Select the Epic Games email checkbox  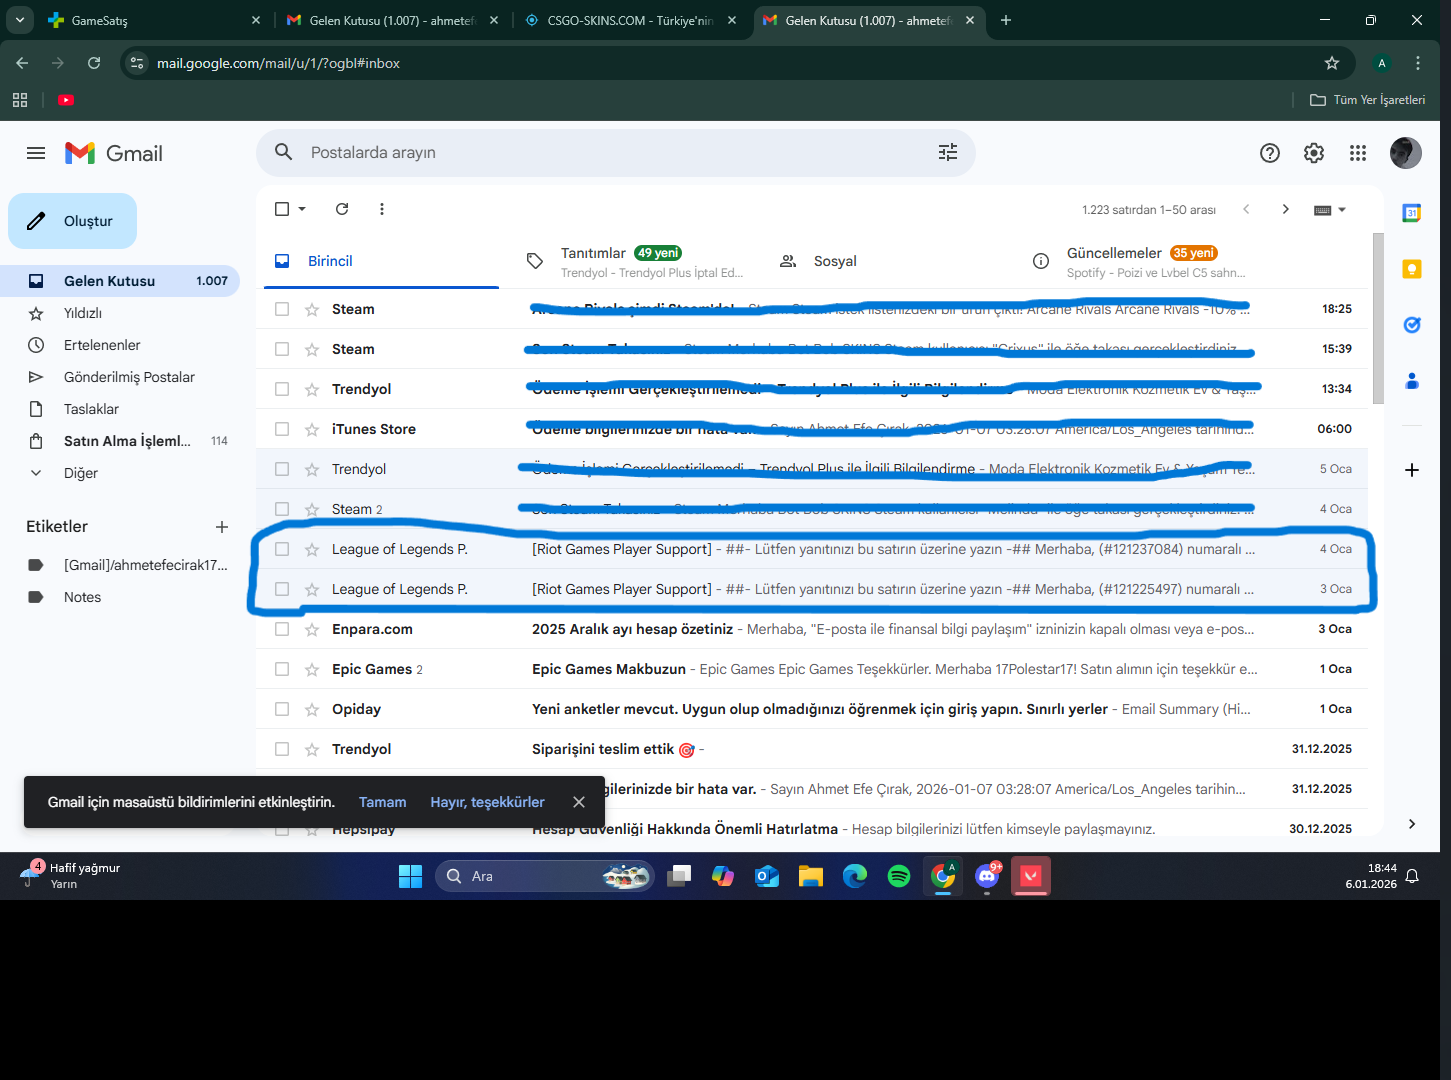coord(282,669)
